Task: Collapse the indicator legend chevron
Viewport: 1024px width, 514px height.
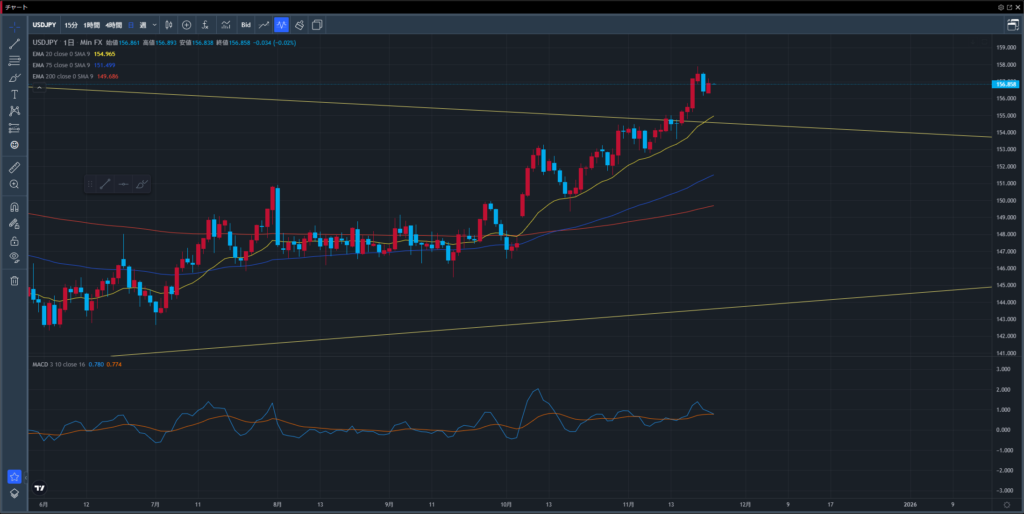Action: point(41,88)
